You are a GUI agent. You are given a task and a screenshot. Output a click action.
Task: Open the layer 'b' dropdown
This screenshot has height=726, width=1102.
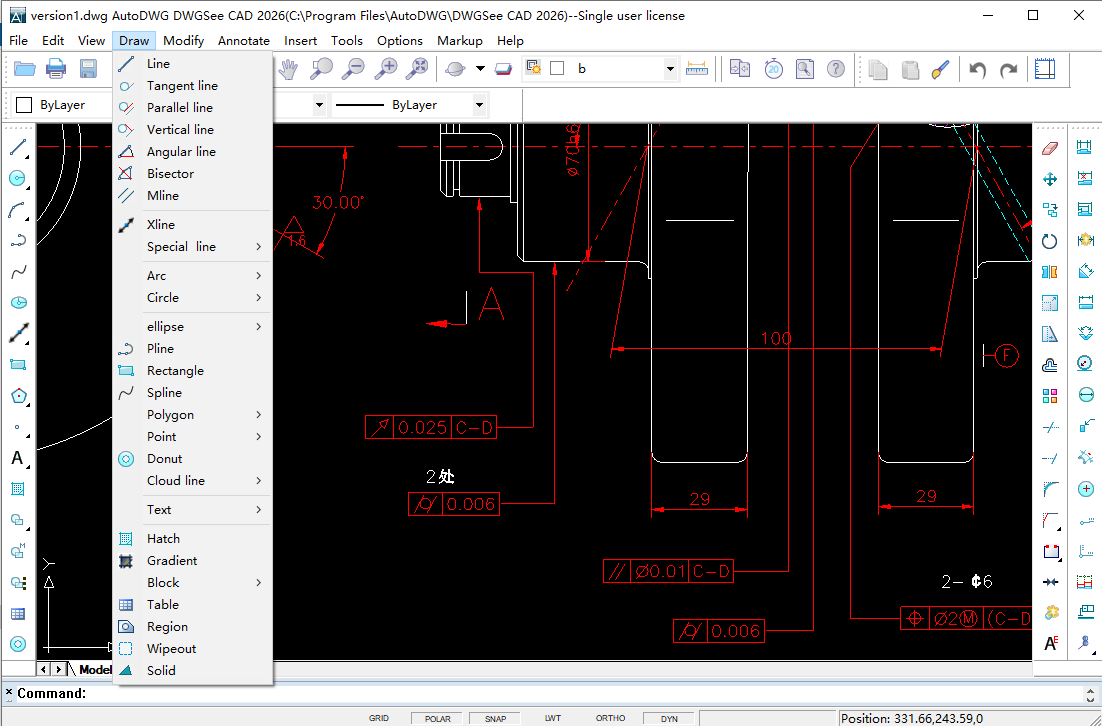click(670, 69)
